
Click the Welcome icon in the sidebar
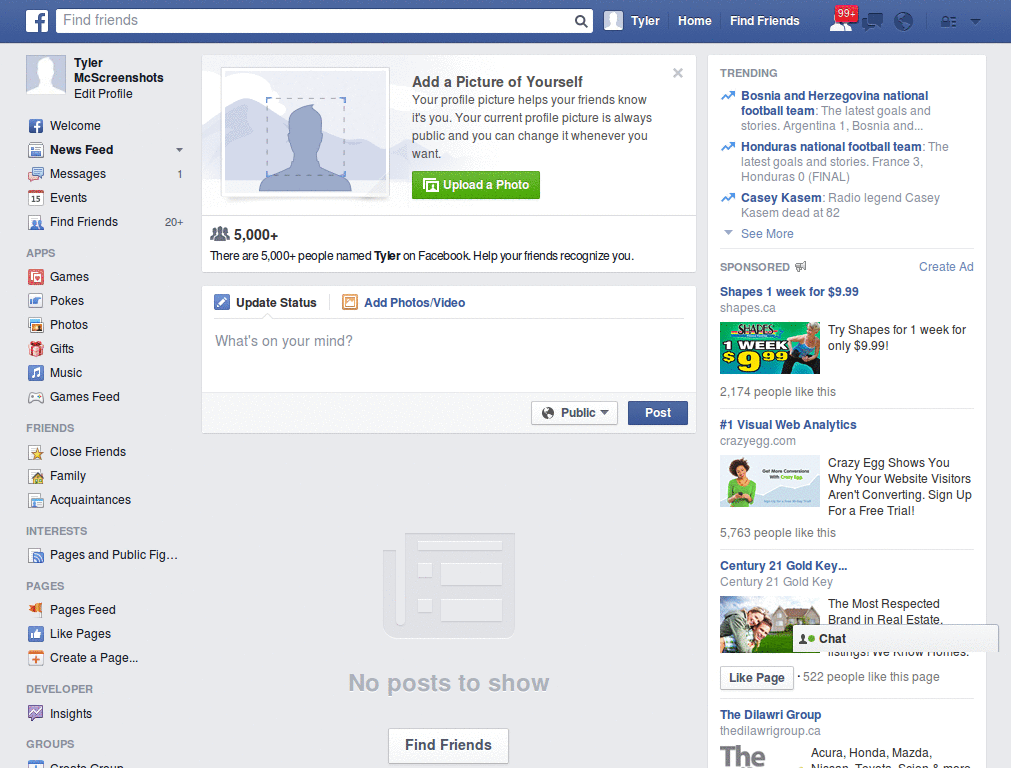click(x=36, y=126)
